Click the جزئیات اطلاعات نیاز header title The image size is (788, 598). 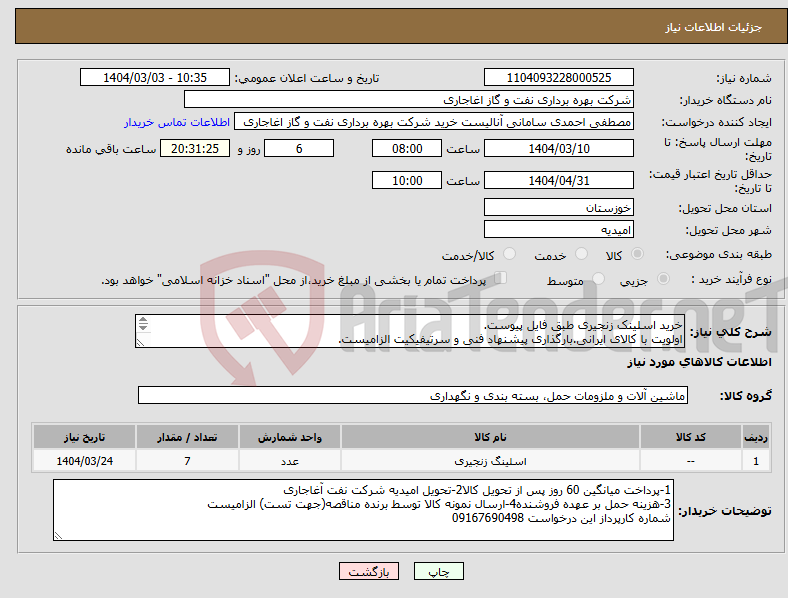click(713, 27)
